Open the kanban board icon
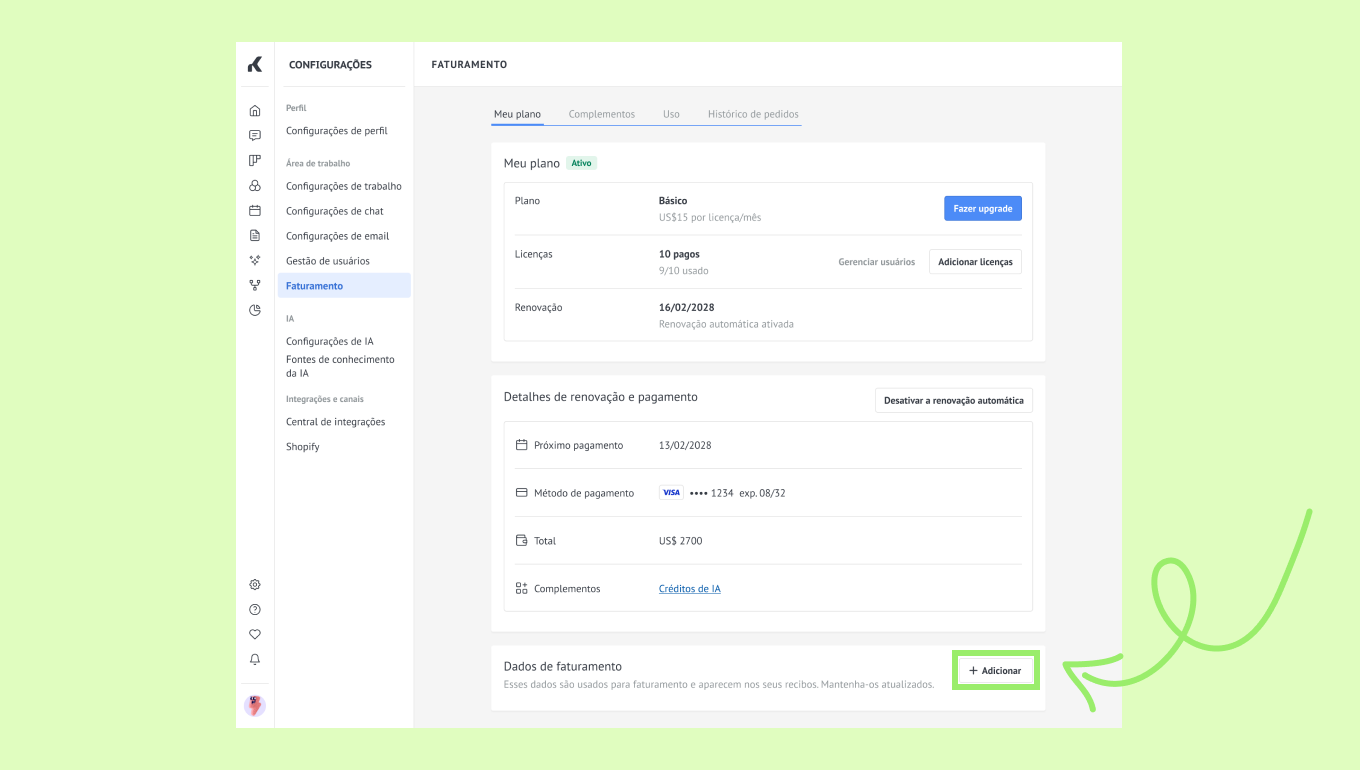 255,160
